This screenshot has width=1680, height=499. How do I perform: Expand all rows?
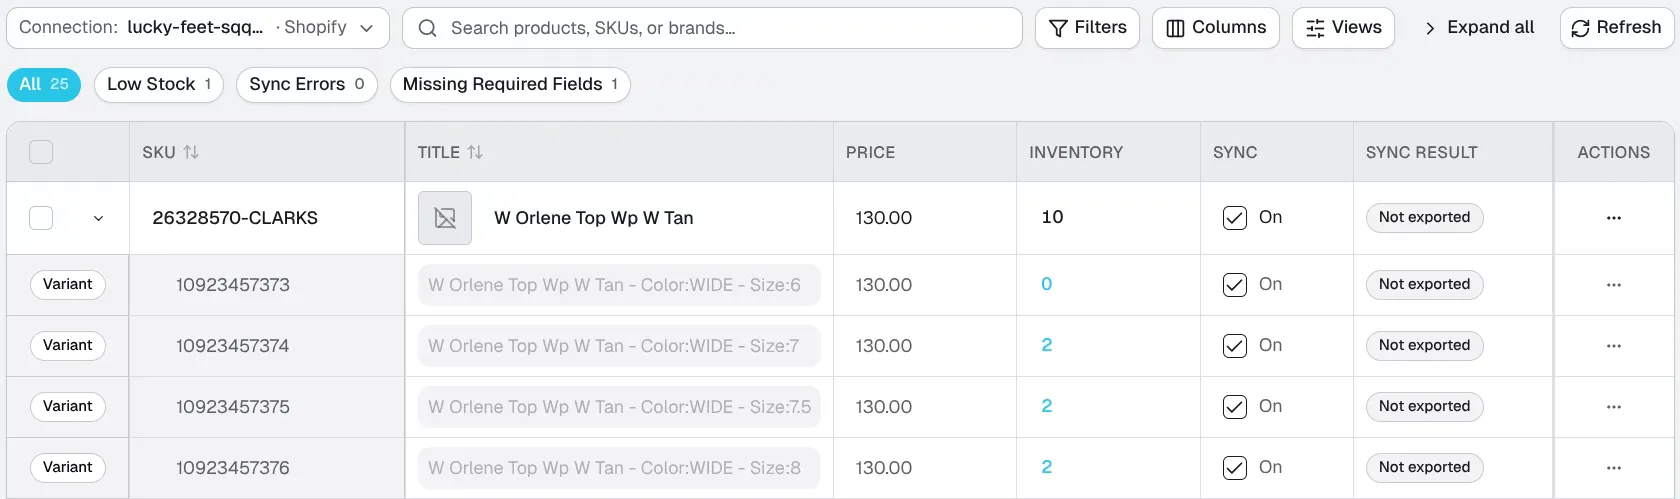click(x=1478, y=28)
